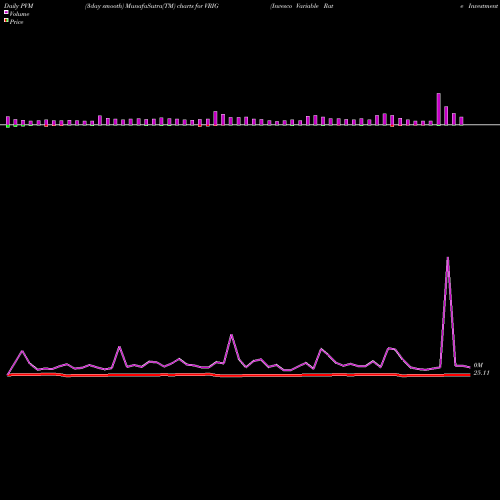Click the highest peak of the magenta volume line
500x500 pixels.
pyautogui.click(x=447, y=257)
